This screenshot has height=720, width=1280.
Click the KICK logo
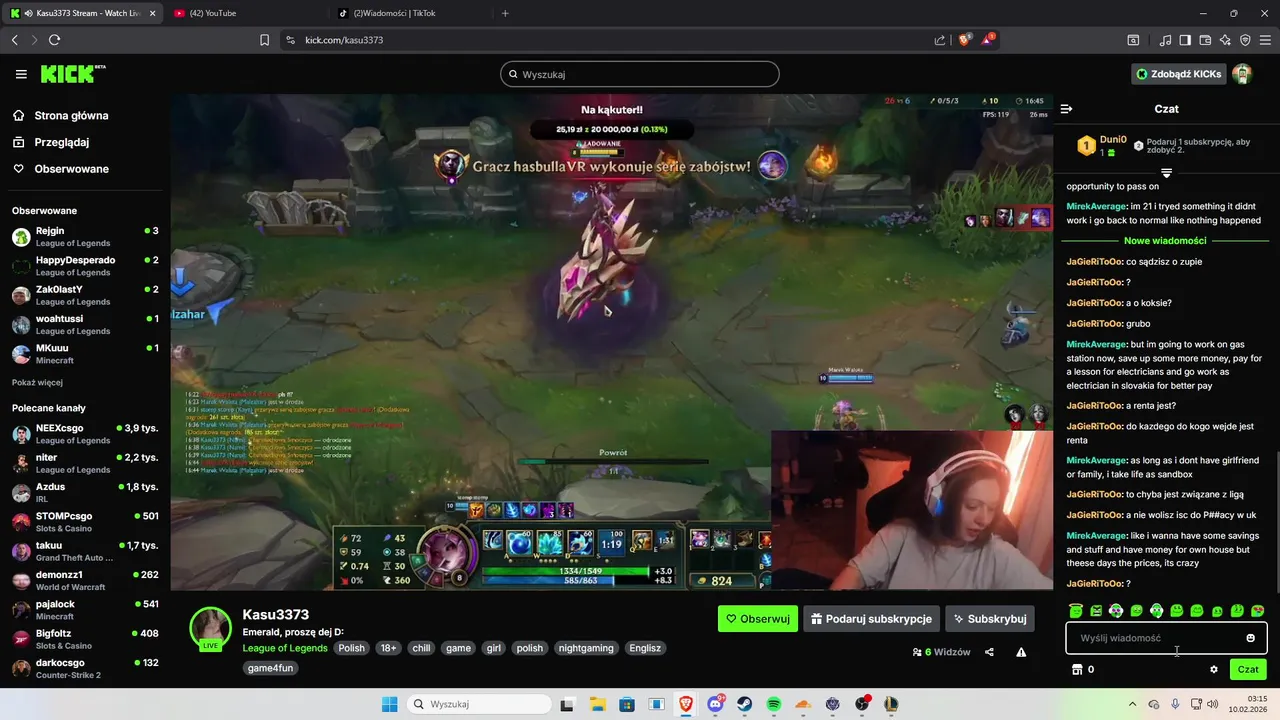pos(72,74)
